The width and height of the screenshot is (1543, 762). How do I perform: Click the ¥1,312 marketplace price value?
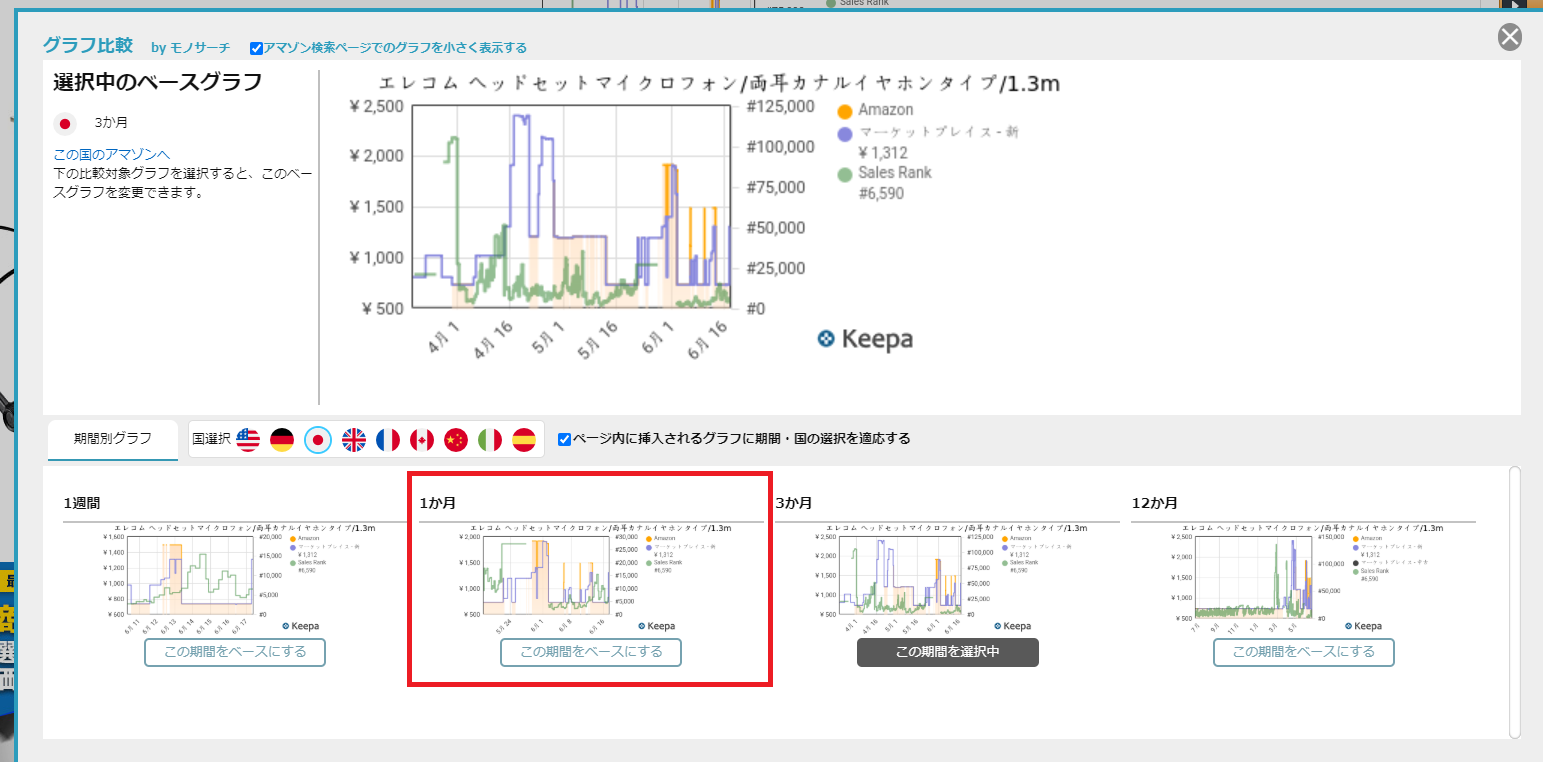[x=883, y=153]
